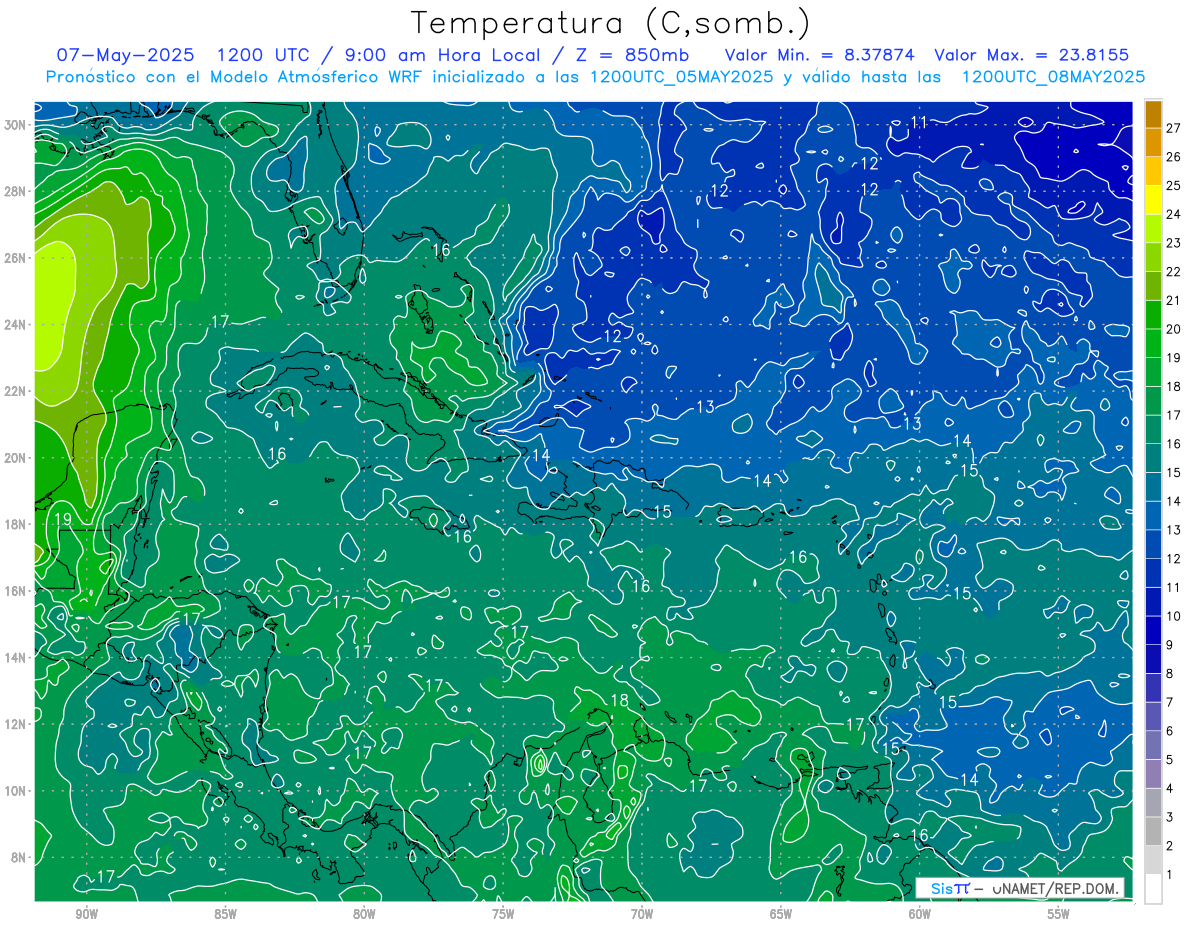Click the title "Temperatura (C,somb.)"
Screen dimensions: 1200x927
pyautogui.click(x=611, y=23)
